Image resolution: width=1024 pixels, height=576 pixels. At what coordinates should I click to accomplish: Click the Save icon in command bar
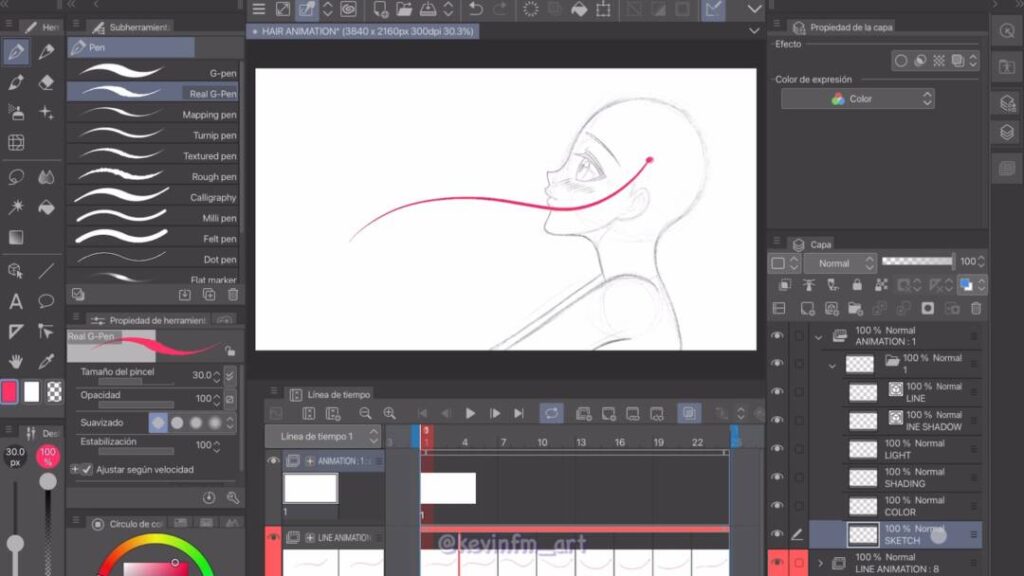click(x=428, y=9)
